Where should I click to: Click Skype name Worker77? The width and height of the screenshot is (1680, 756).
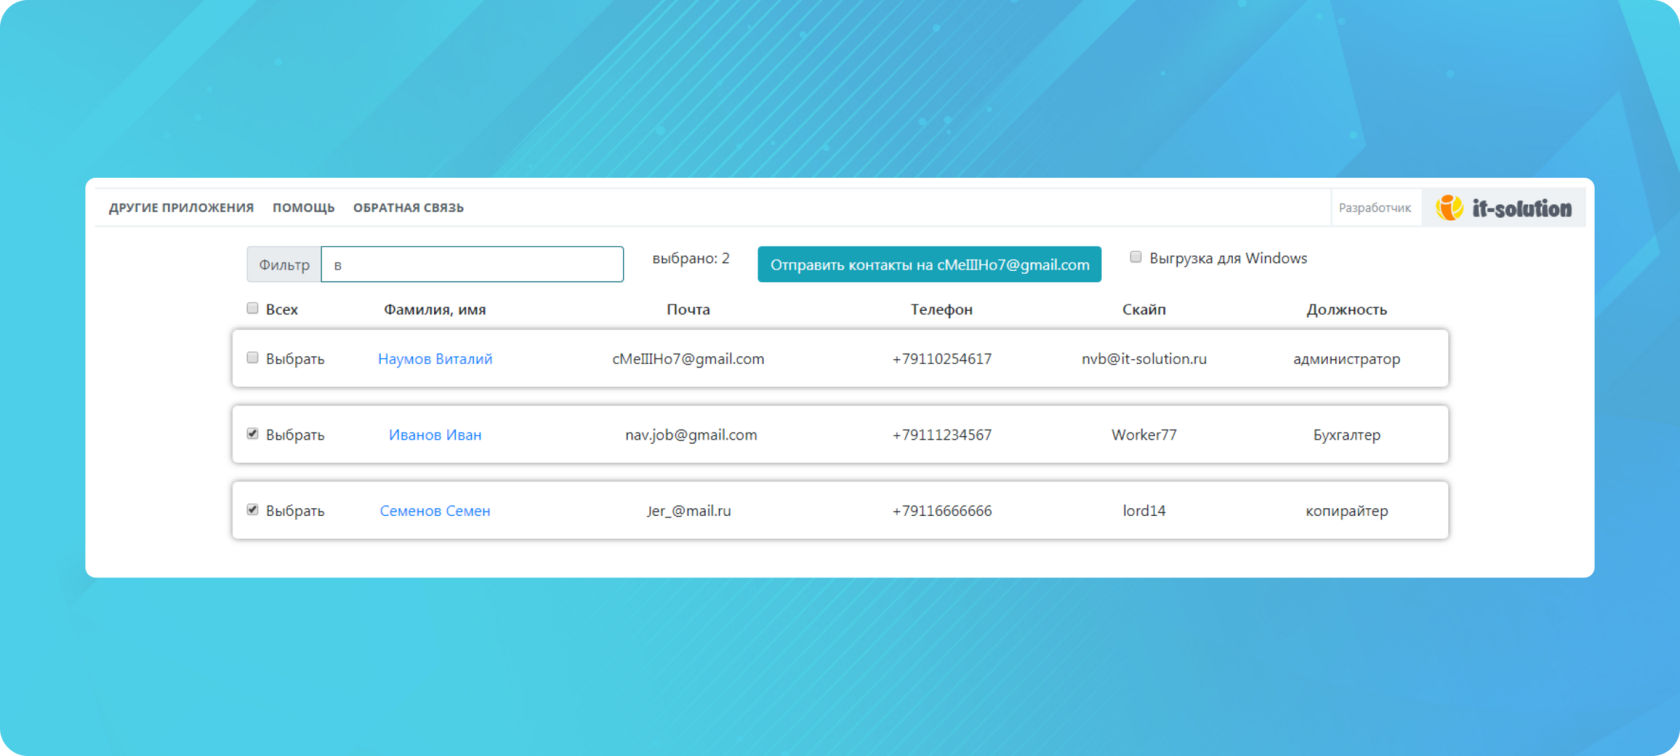pos(1144,435)
